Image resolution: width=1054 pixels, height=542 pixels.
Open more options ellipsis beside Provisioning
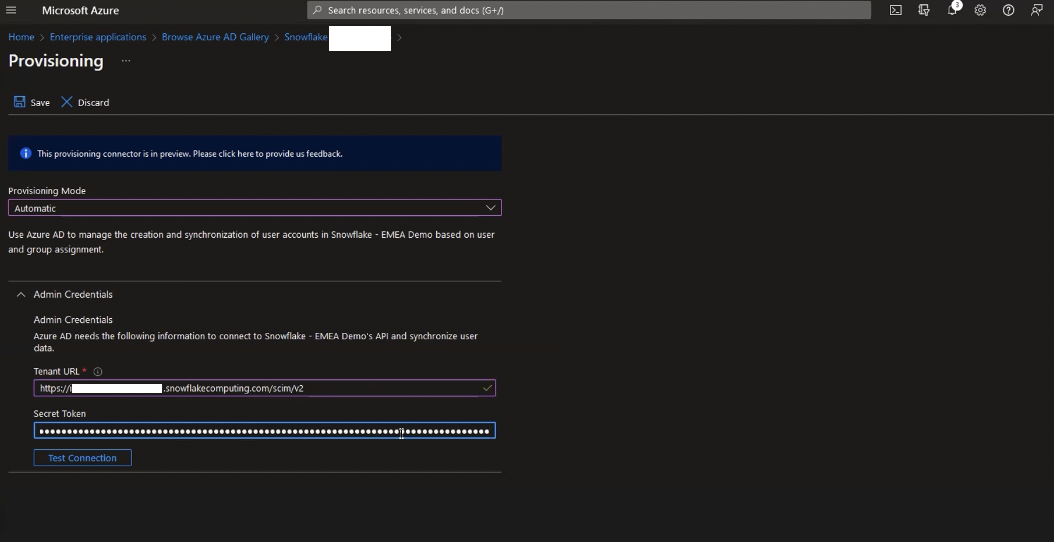click(x=126, y=61)
